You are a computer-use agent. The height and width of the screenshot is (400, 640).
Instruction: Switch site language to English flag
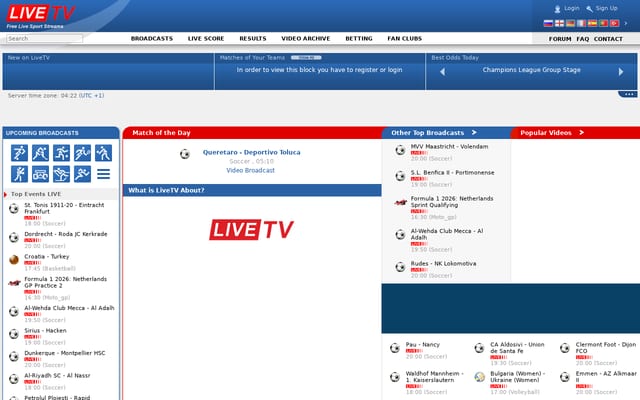point(559,23)
